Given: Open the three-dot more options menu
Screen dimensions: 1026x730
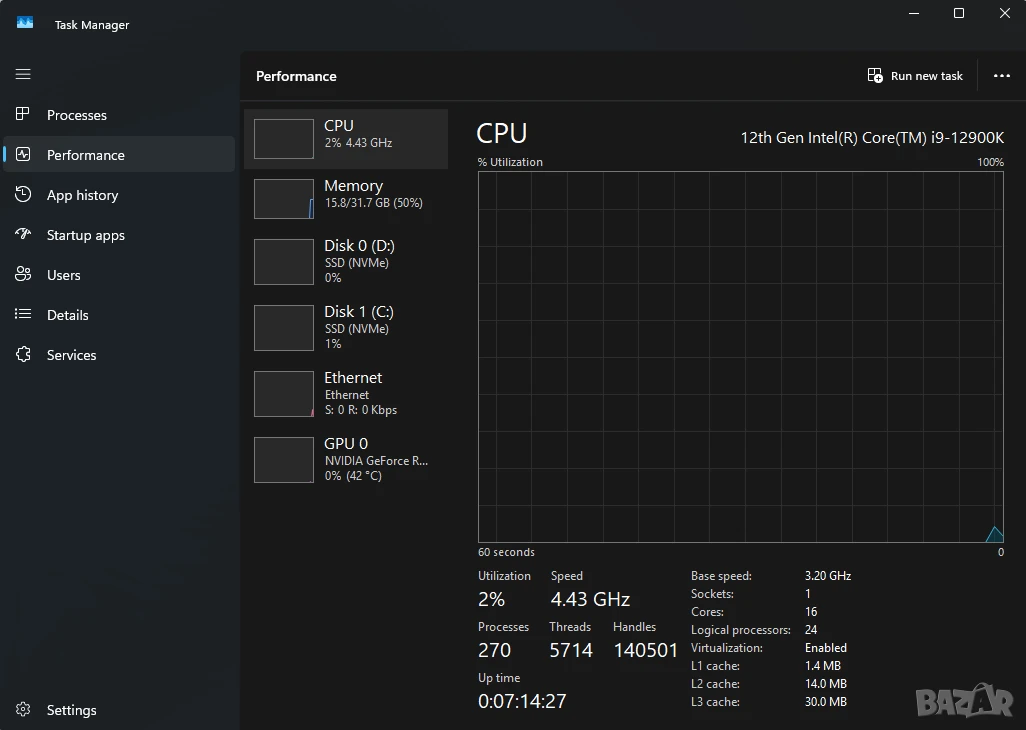Looking at the screenshot, I should point(1001,76).
